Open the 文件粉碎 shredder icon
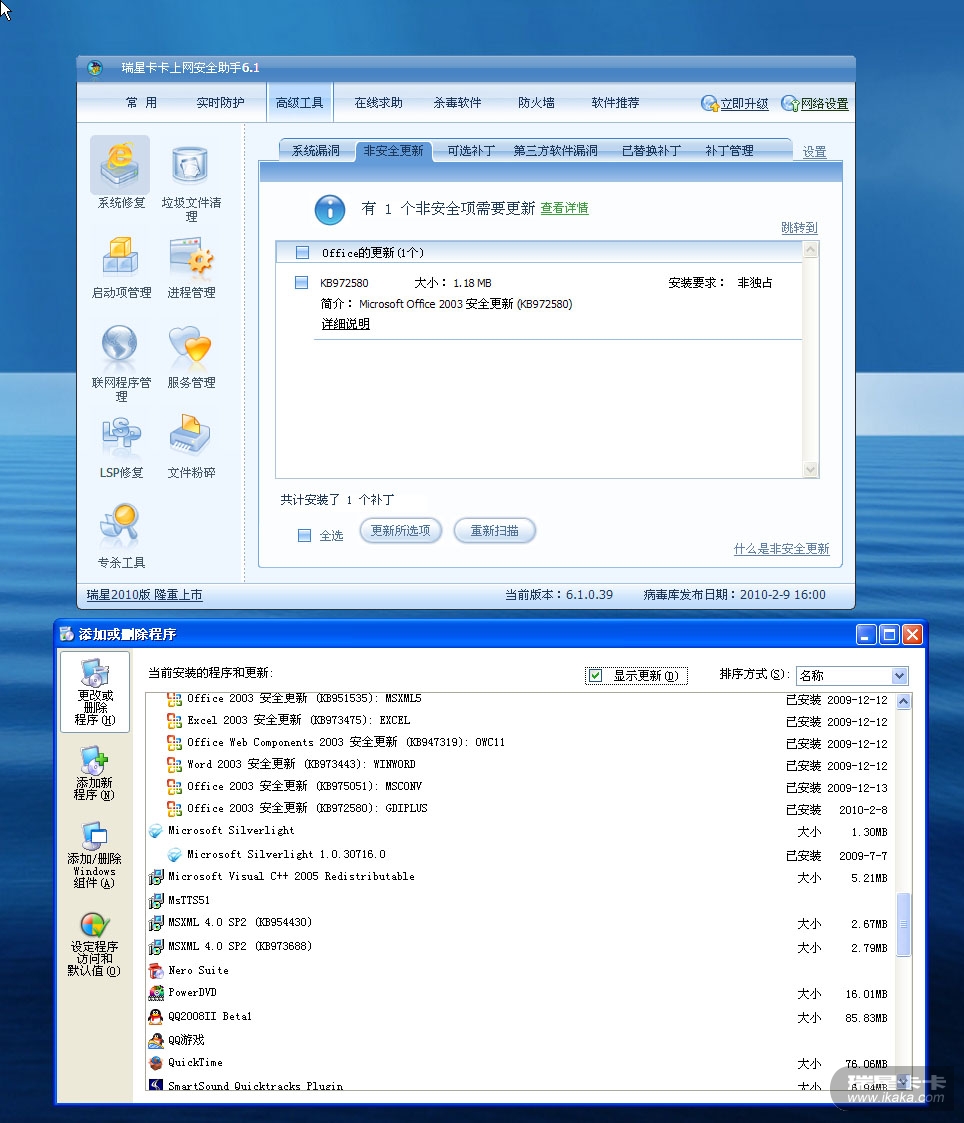 click(x=190, y=434)
